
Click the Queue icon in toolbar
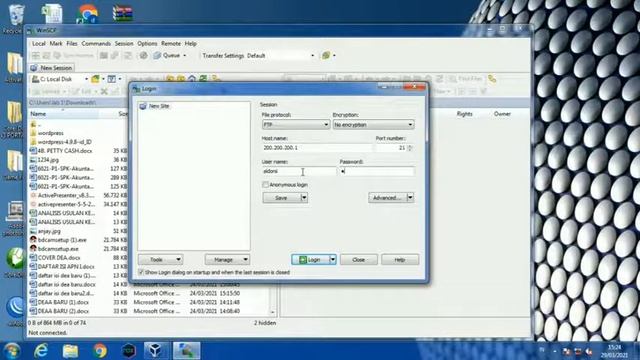(157, 56)
